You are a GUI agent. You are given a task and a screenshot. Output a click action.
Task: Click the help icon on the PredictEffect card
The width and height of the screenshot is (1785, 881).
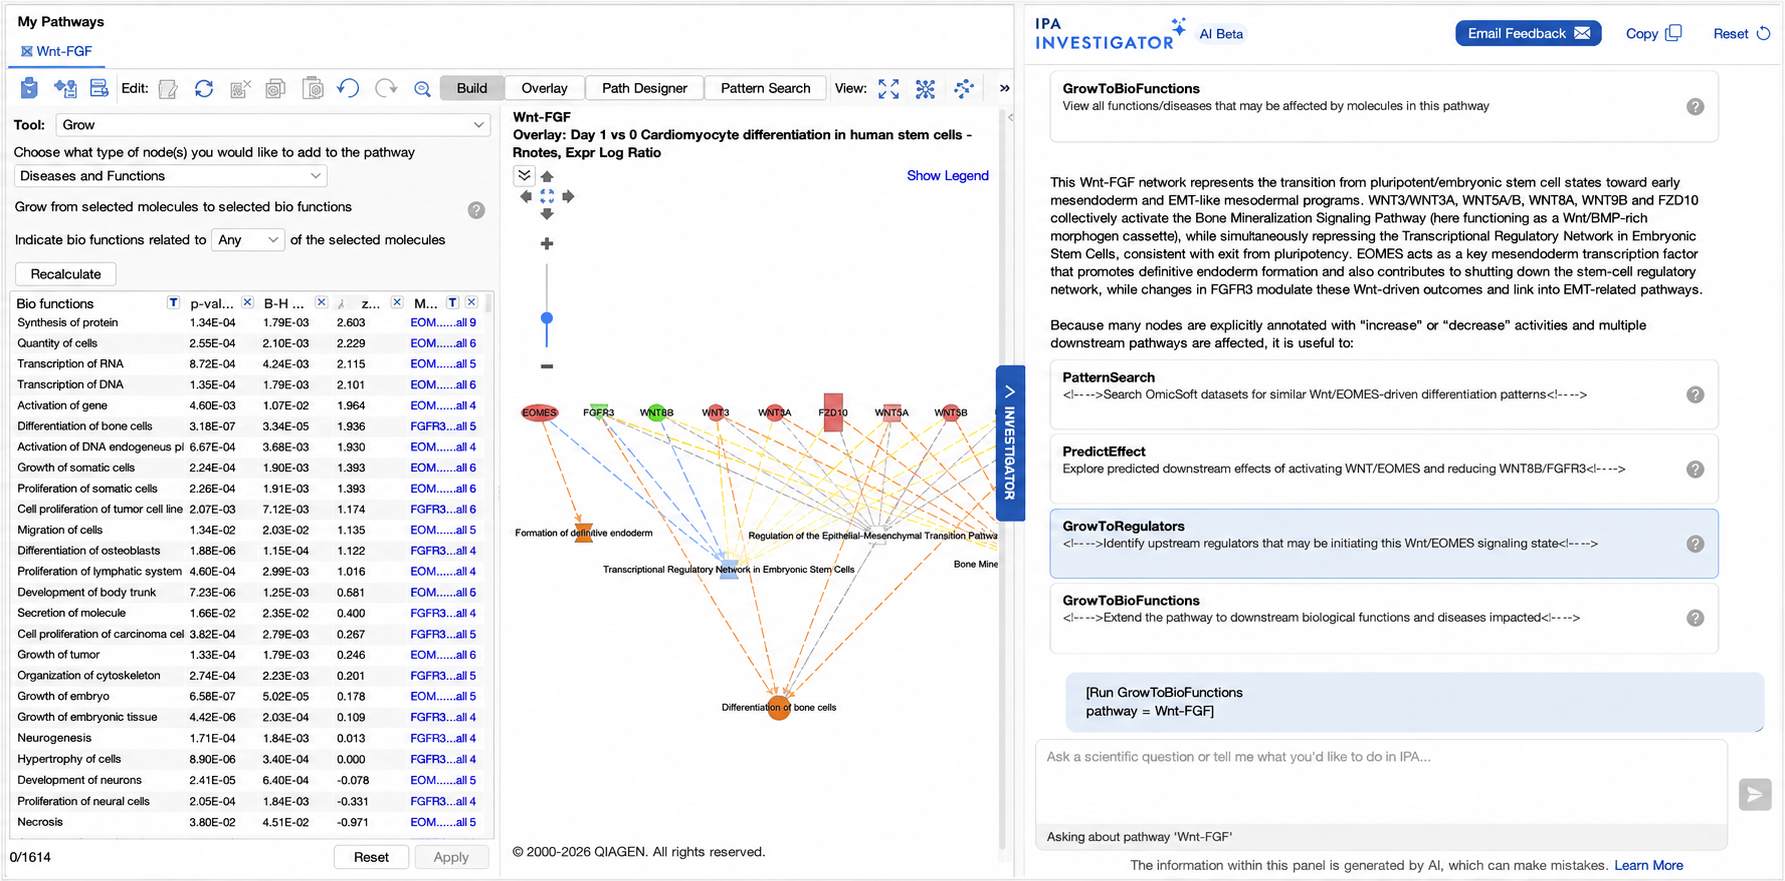pos(1695,469)
